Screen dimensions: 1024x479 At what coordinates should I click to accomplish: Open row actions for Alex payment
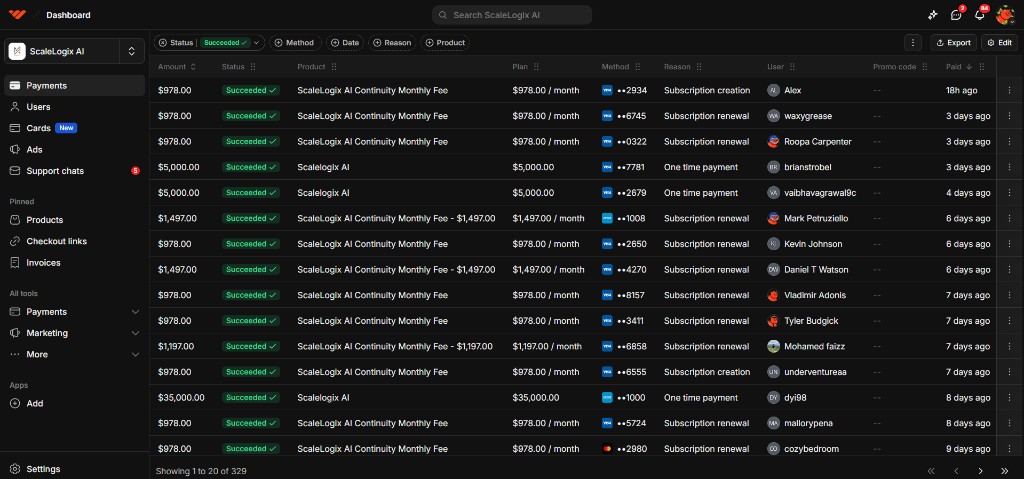coord(1009,90)
